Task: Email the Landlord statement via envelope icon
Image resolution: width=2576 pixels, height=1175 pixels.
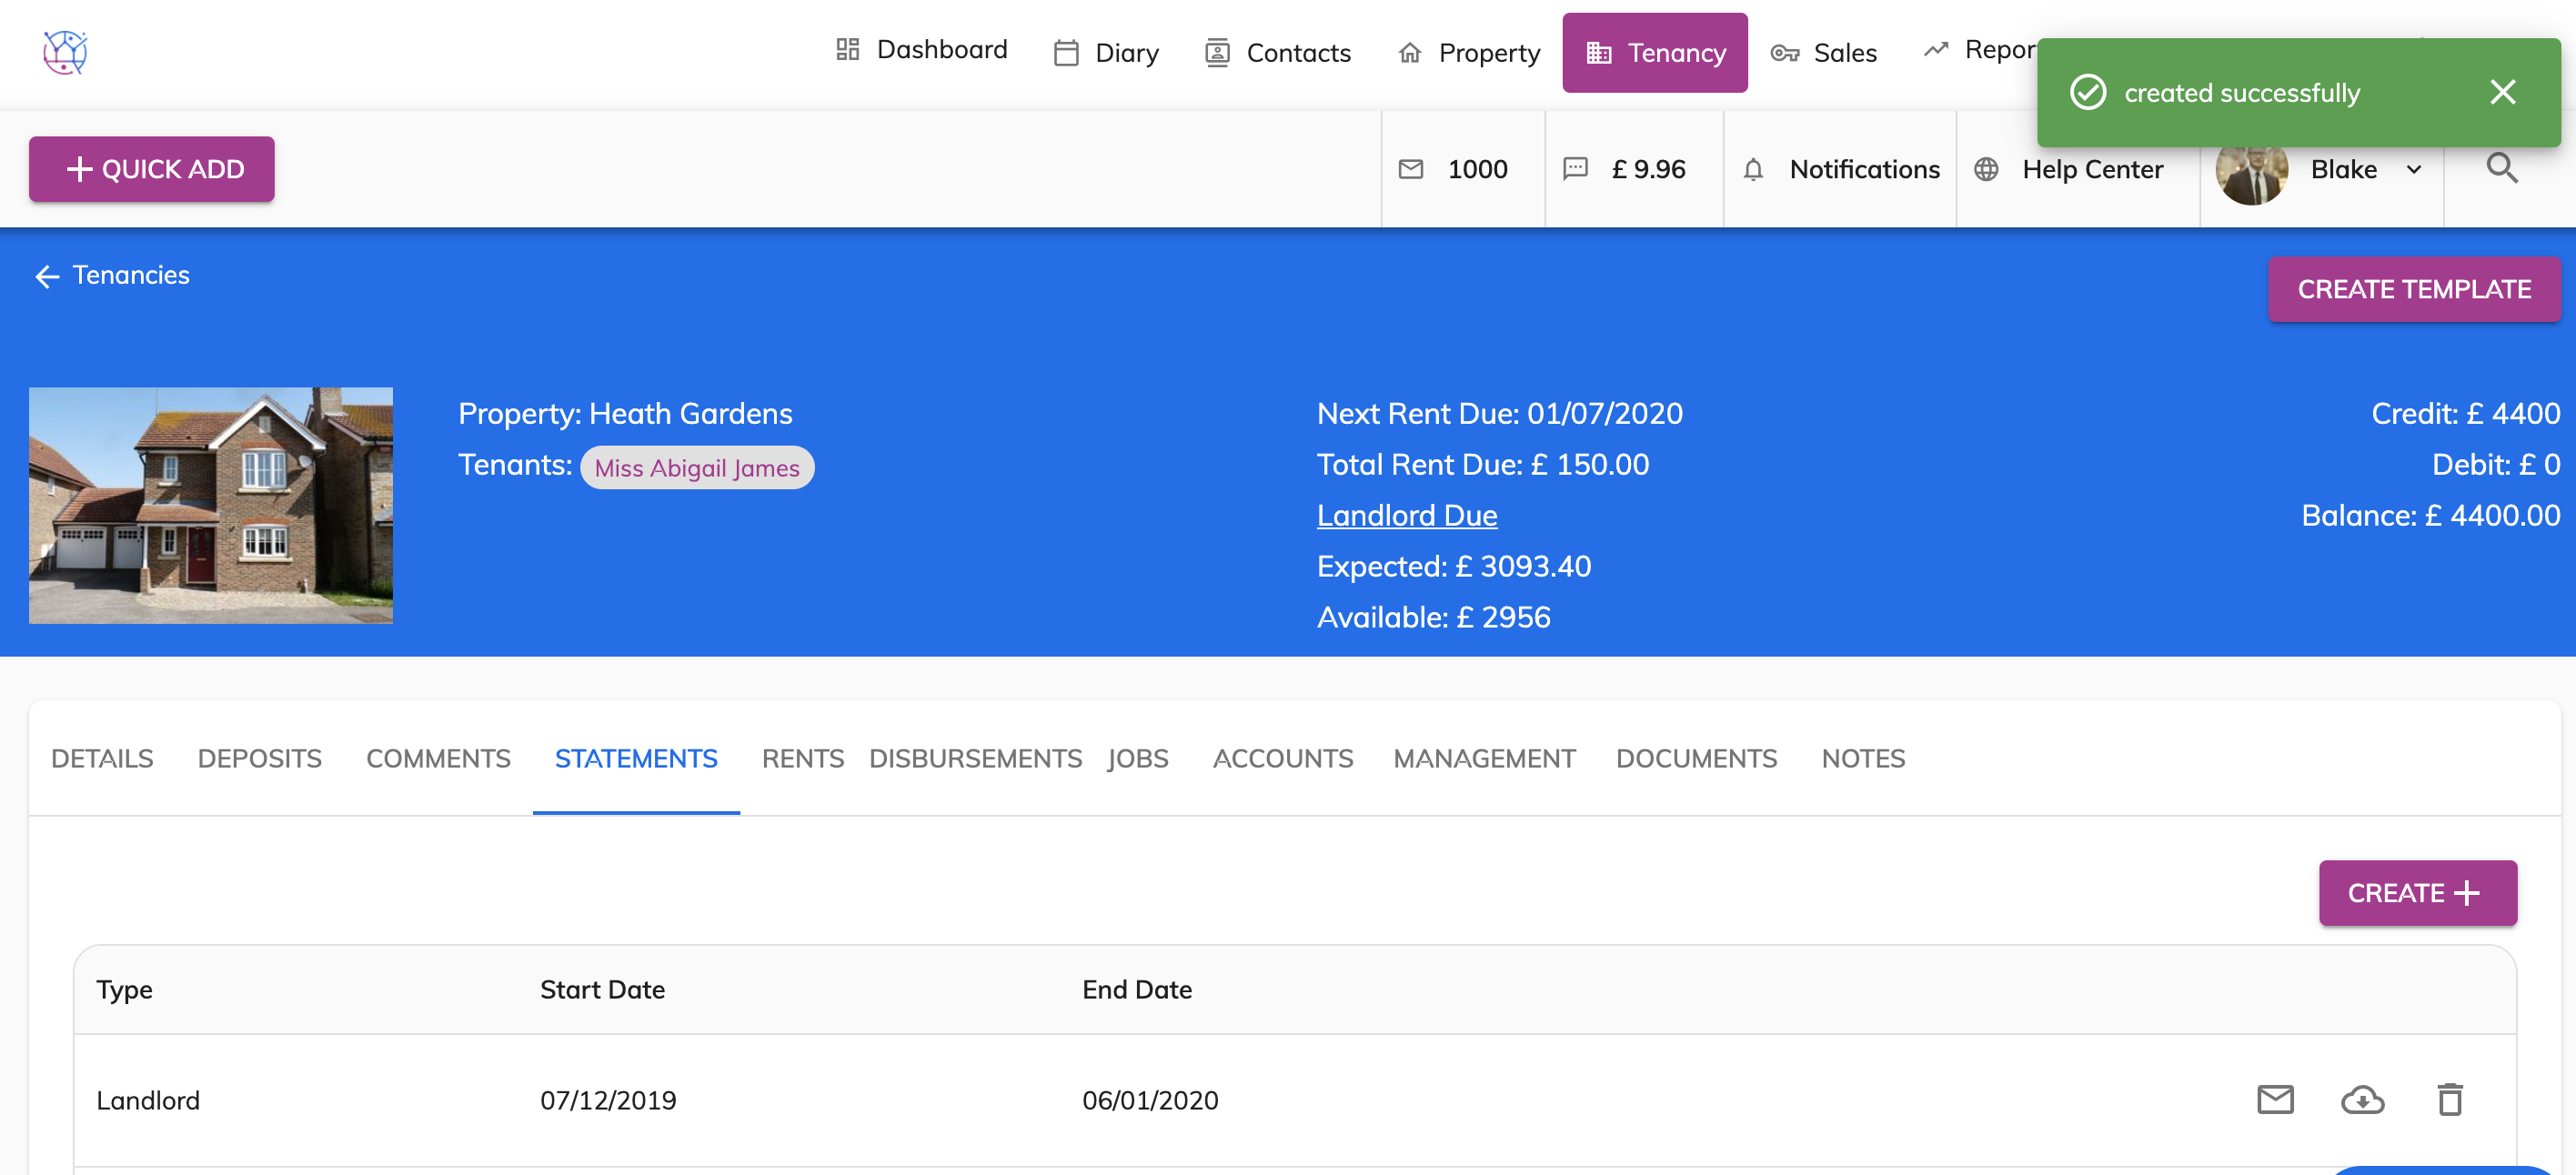Action: [x=2275, y=1099]
